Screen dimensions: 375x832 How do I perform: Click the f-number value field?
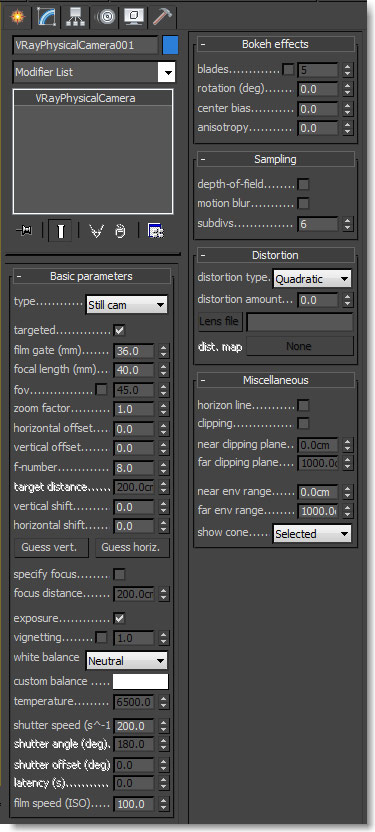click(x=134, y=469)
